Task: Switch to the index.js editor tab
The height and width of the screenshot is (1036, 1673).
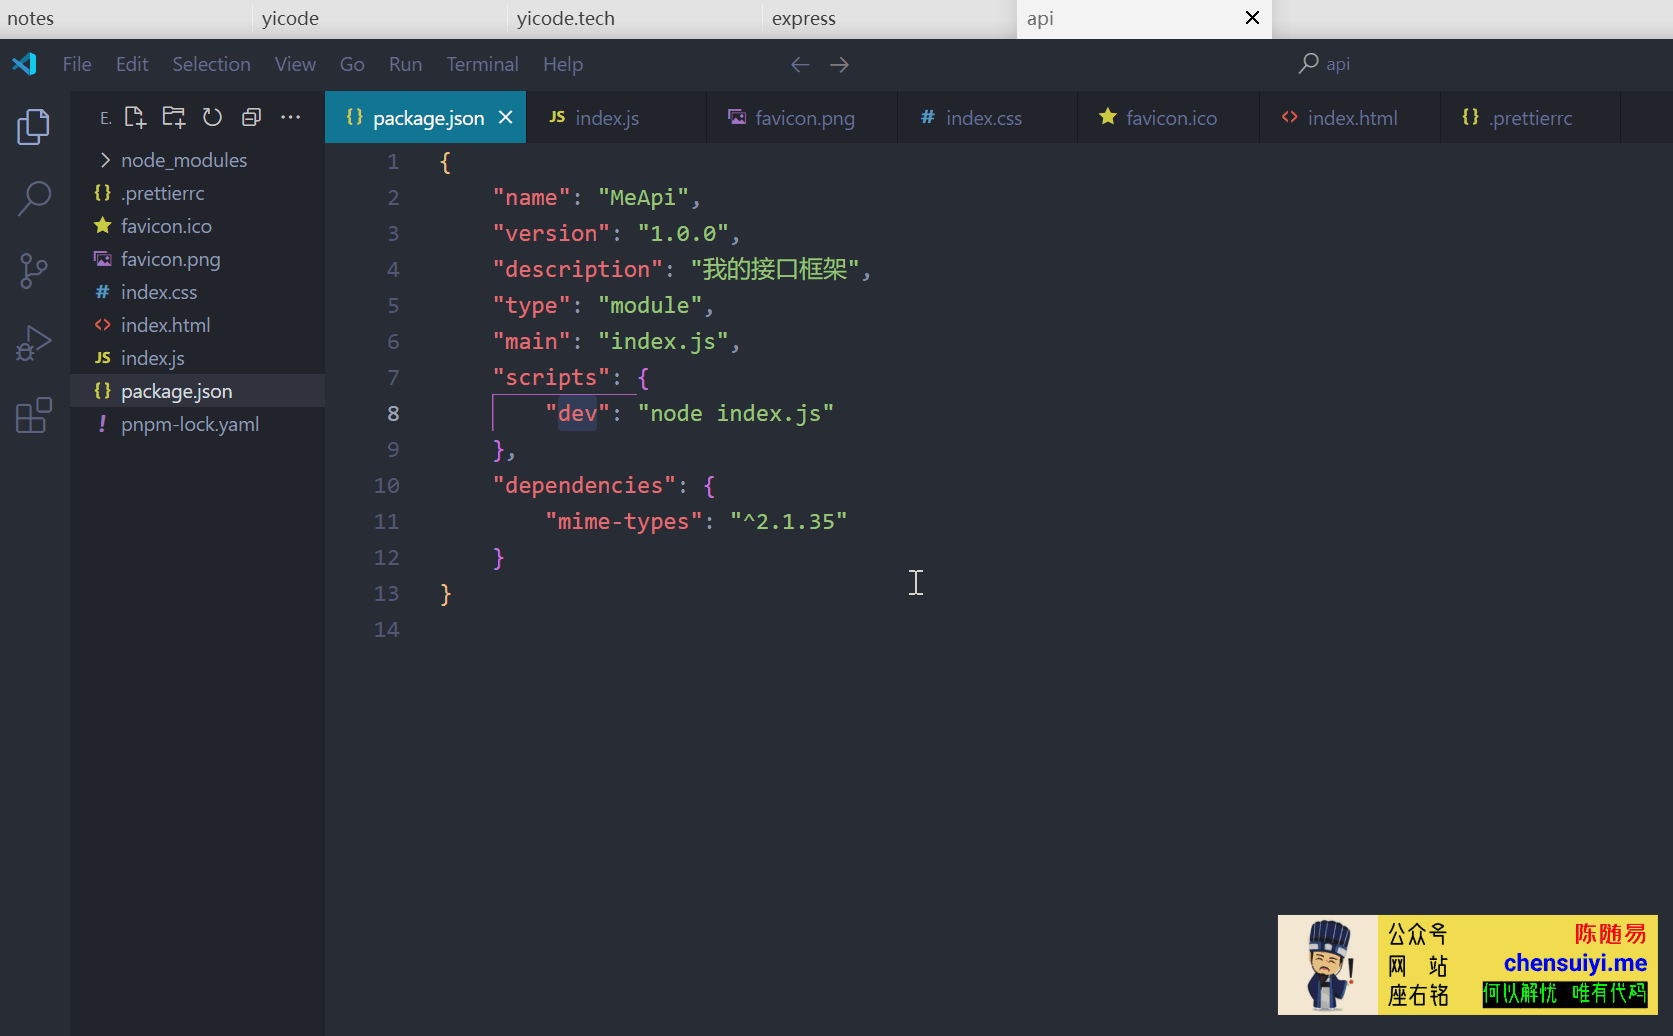Action: click(616, 117)
